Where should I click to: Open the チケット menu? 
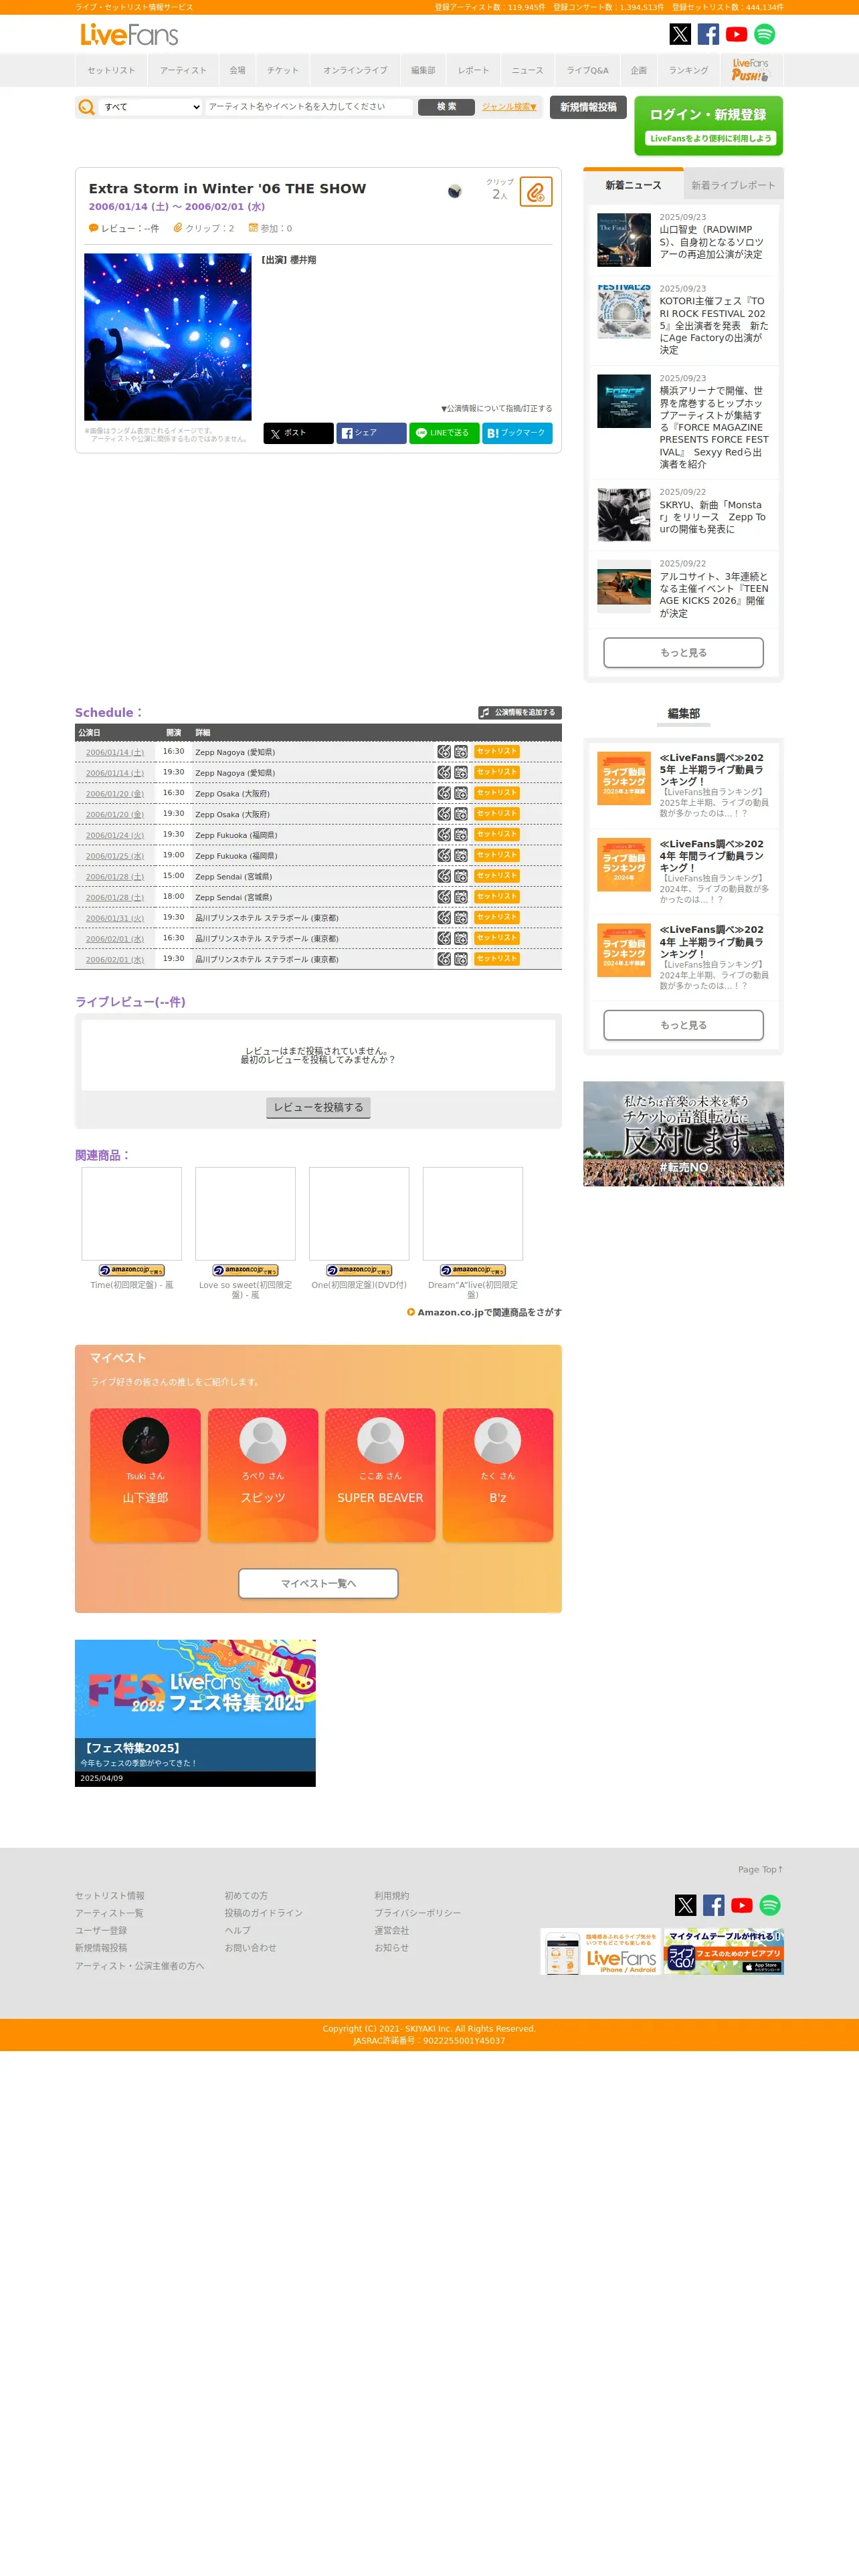click(283, 71)
